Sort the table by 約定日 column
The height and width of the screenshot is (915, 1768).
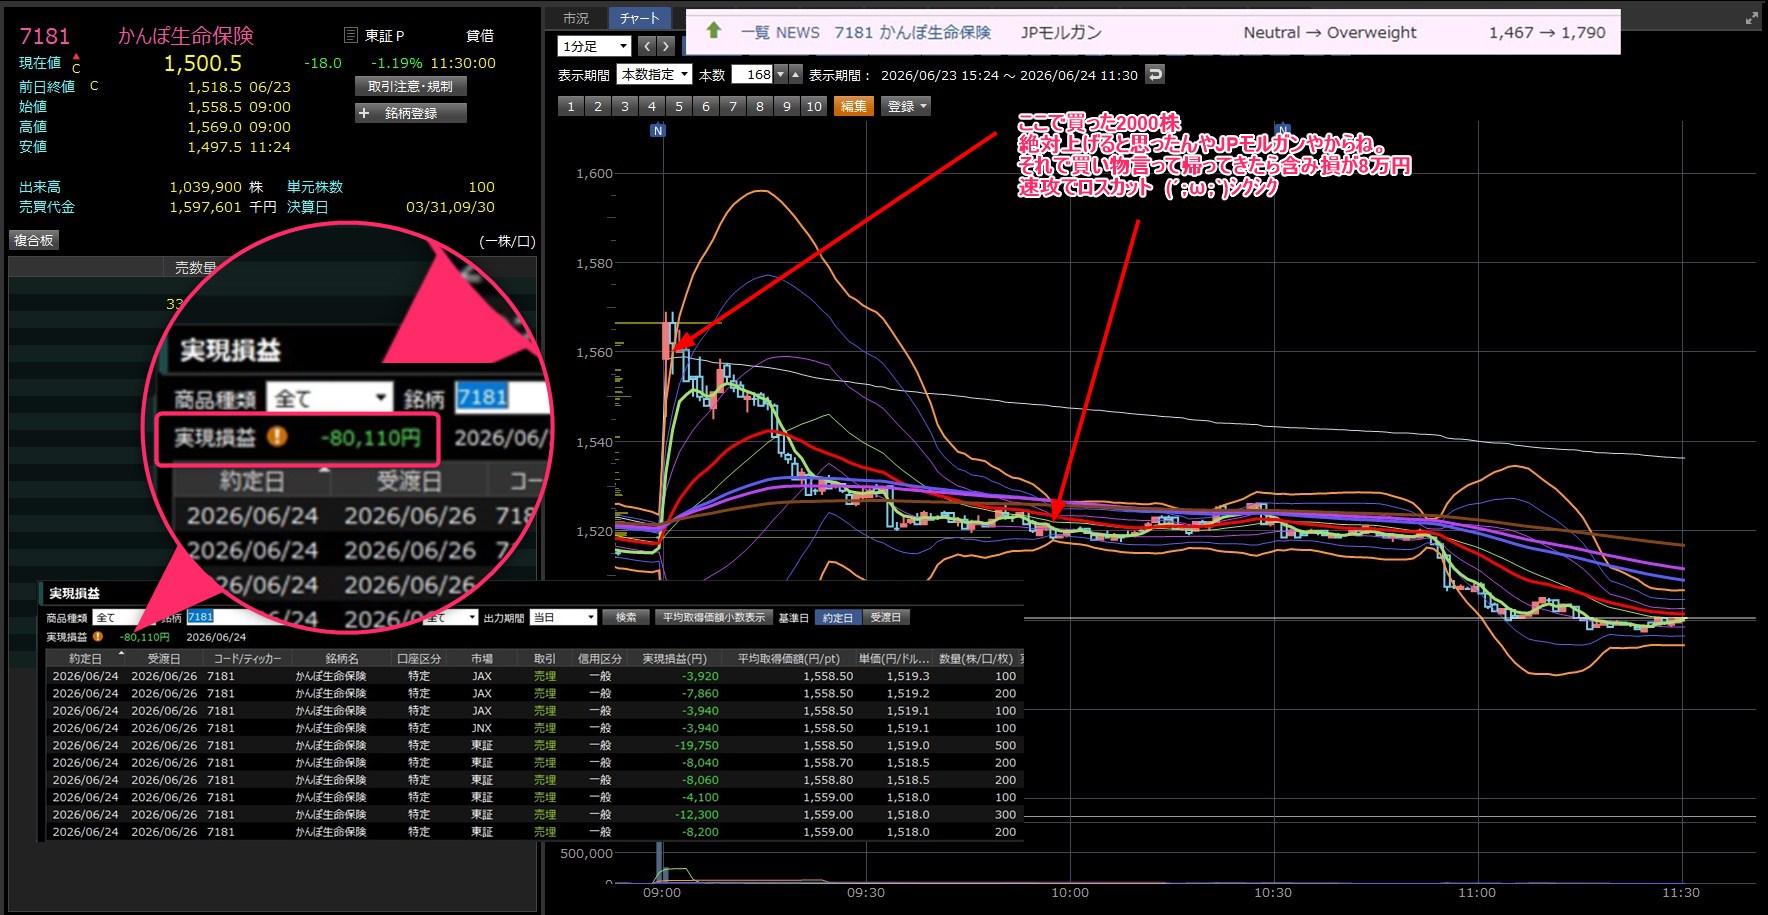[85, 658]
